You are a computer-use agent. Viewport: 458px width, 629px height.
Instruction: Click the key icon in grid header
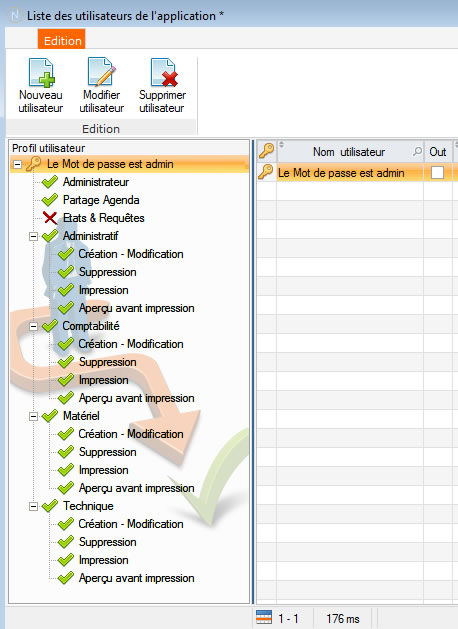[x=266, y=151]
